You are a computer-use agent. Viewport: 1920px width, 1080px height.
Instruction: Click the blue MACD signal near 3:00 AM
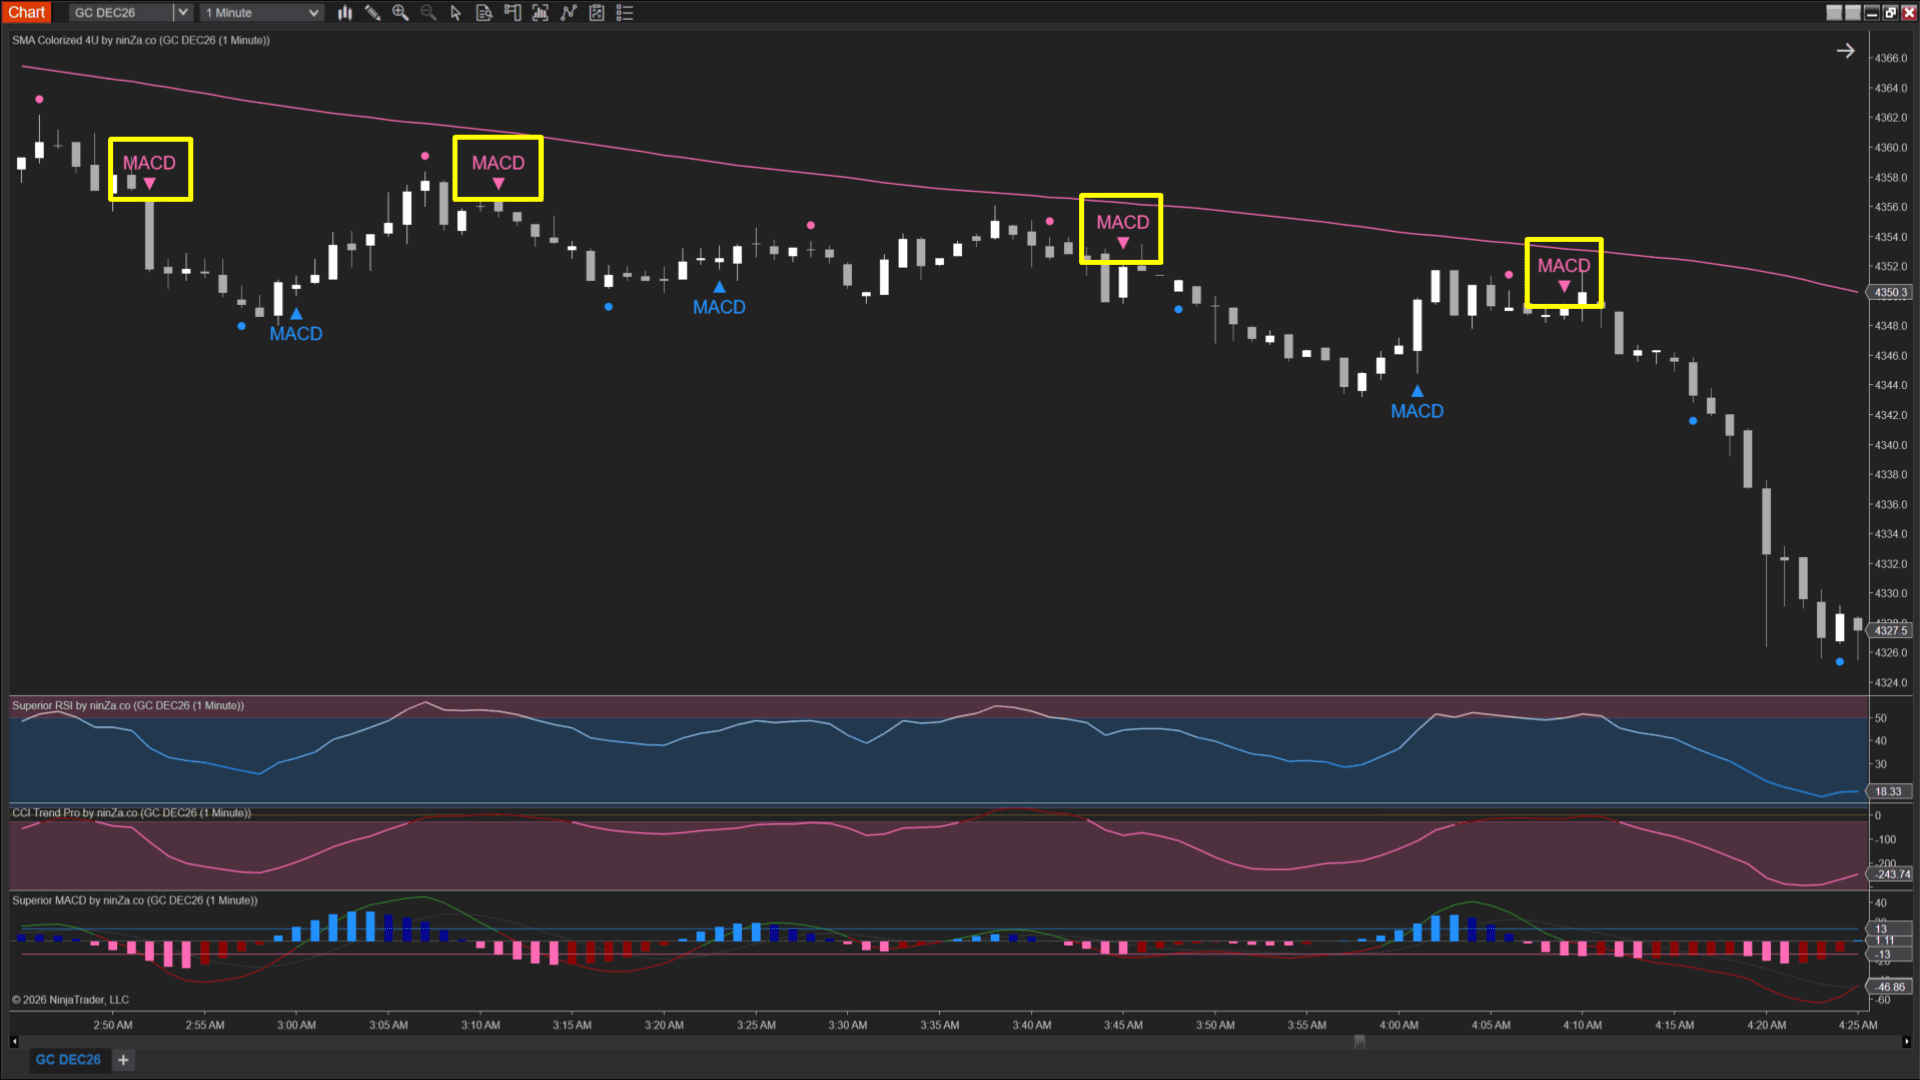[296, 327]
